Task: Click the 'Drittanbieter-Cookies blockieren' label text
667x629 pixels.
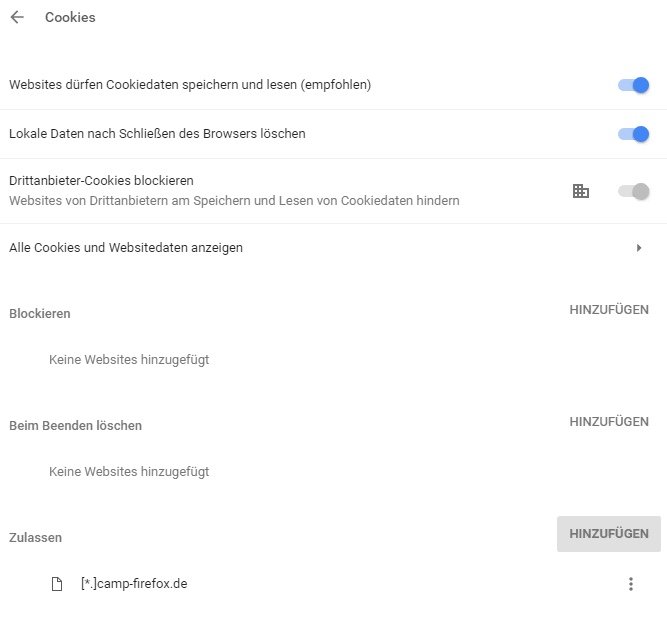Action: click(101, 181)
